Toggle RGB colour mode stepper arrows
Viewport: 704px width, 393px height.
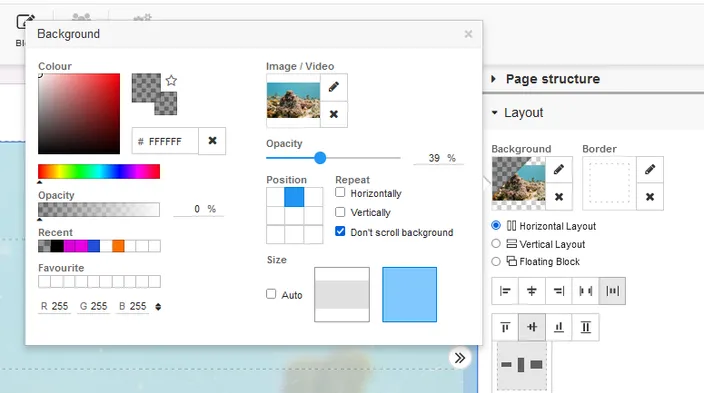click(x=158, y=307)
